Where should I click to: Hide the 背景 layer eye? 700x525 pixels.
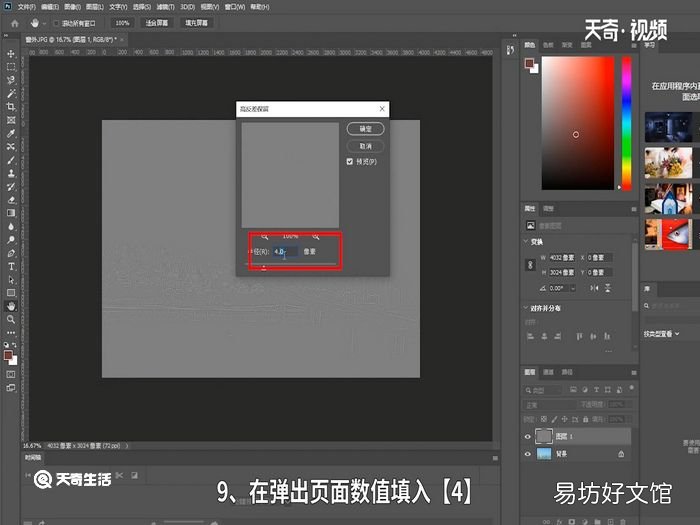(x=528, y=454)
